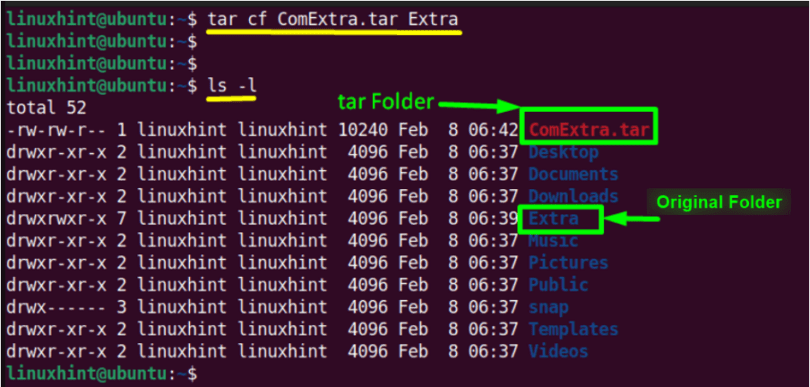Click the 06:42 timestamp of ComExtra.tar

pos(493,130)
